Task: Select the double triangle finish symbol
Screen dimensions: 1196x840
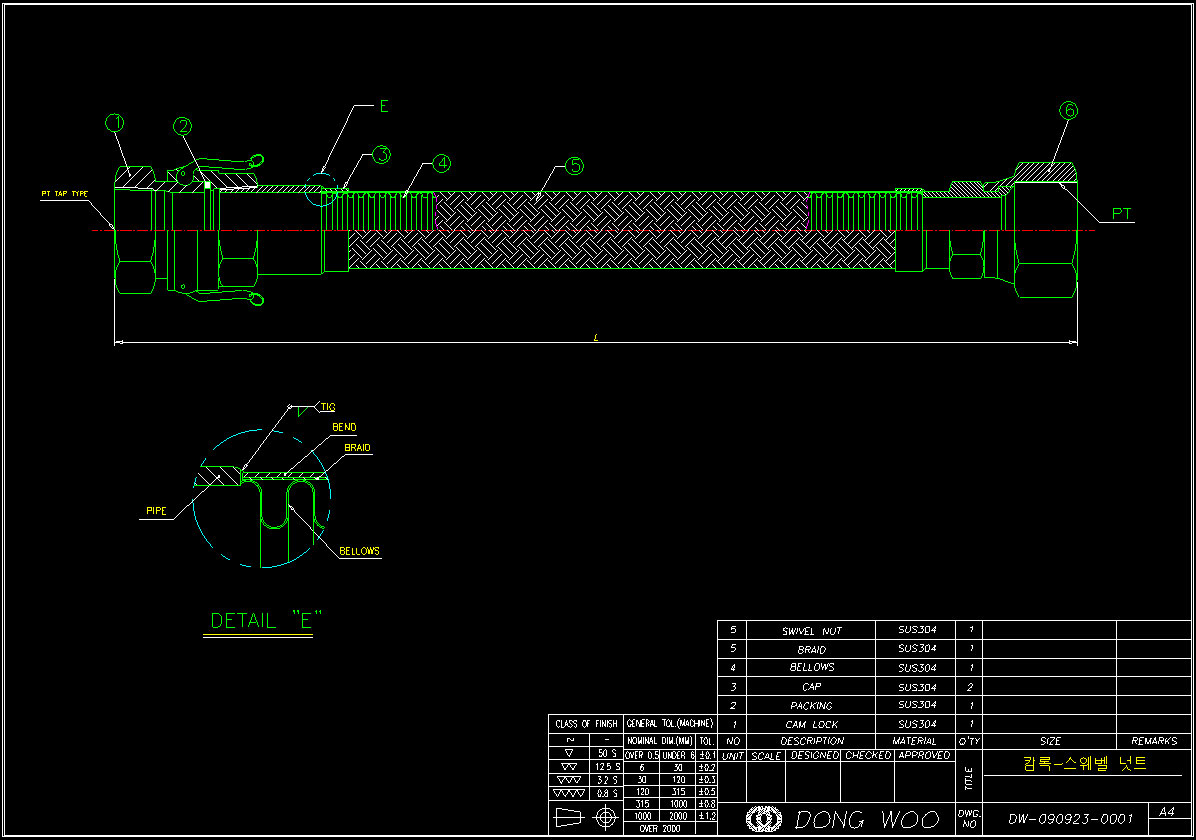Action: coord(569,767)
